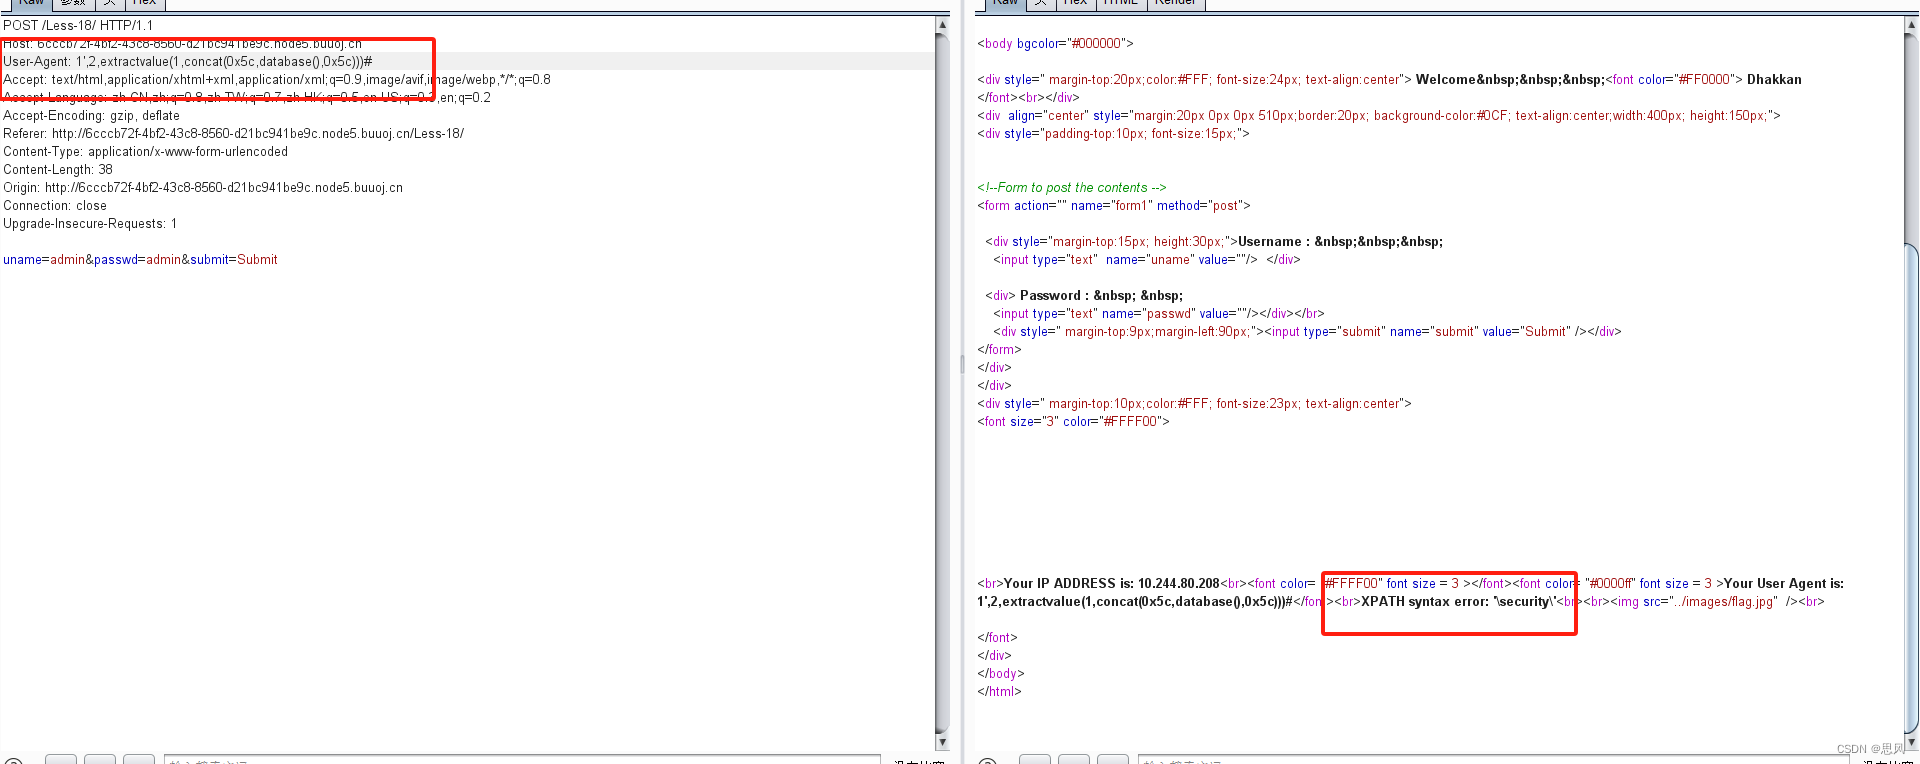Viewport: 1920px width, 764px height.
Task: Click the 'Connection: close' header
Action: click(x=55, y=205)
